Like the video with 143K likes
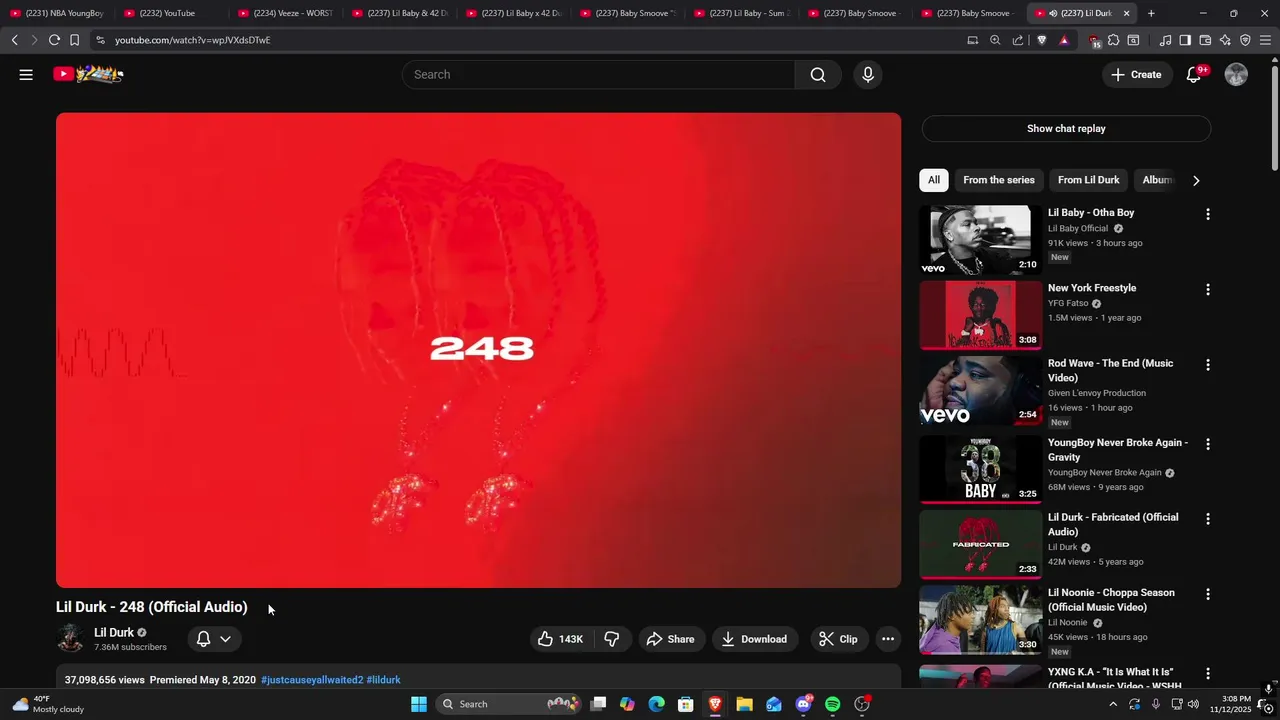This screenshot has width=1280, height=720. (560, 639)
